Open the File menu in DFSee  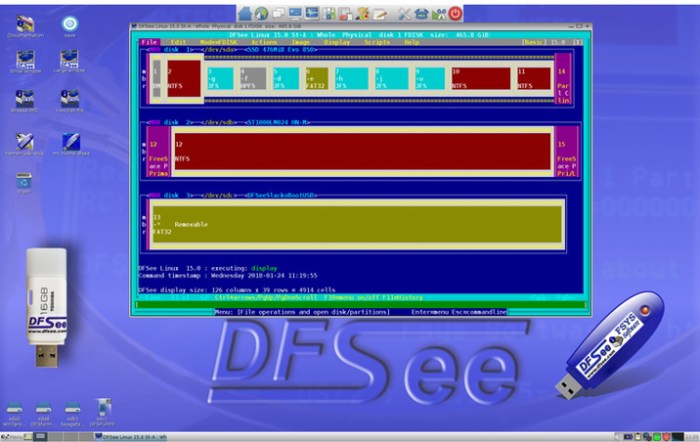click(149, 42)
